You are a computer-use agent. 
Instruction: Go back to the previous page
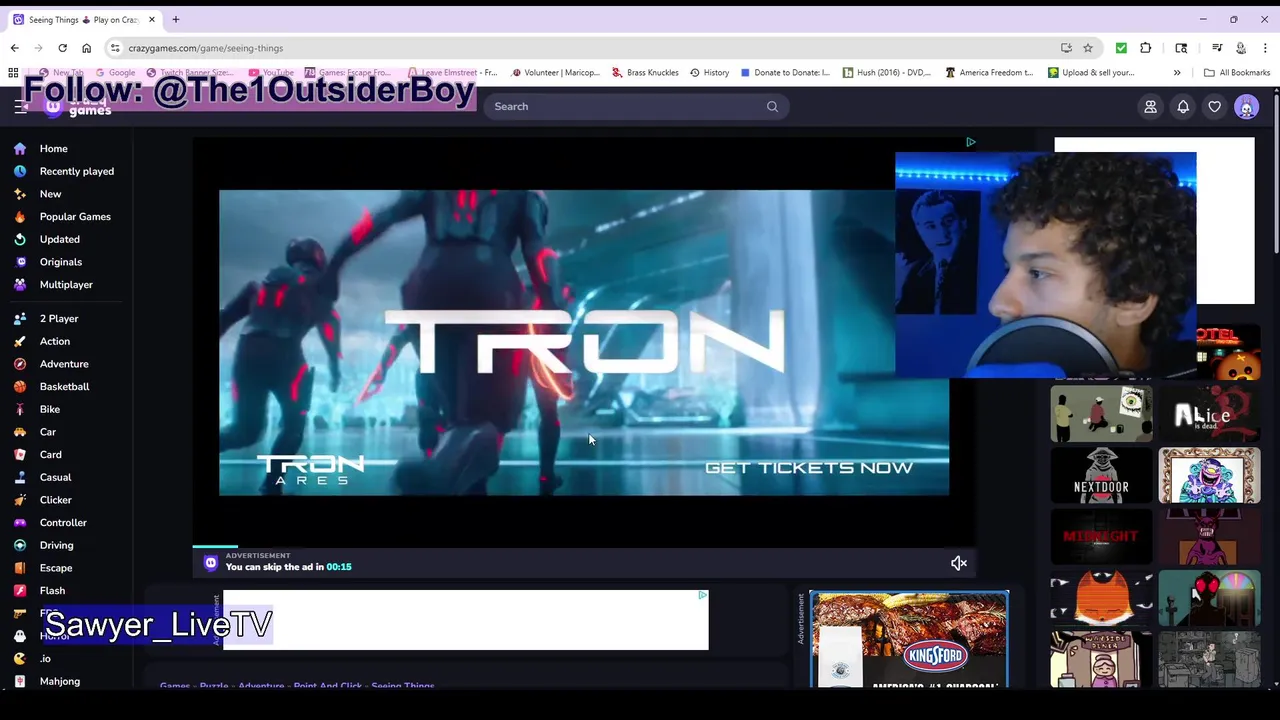click(14, 48)
